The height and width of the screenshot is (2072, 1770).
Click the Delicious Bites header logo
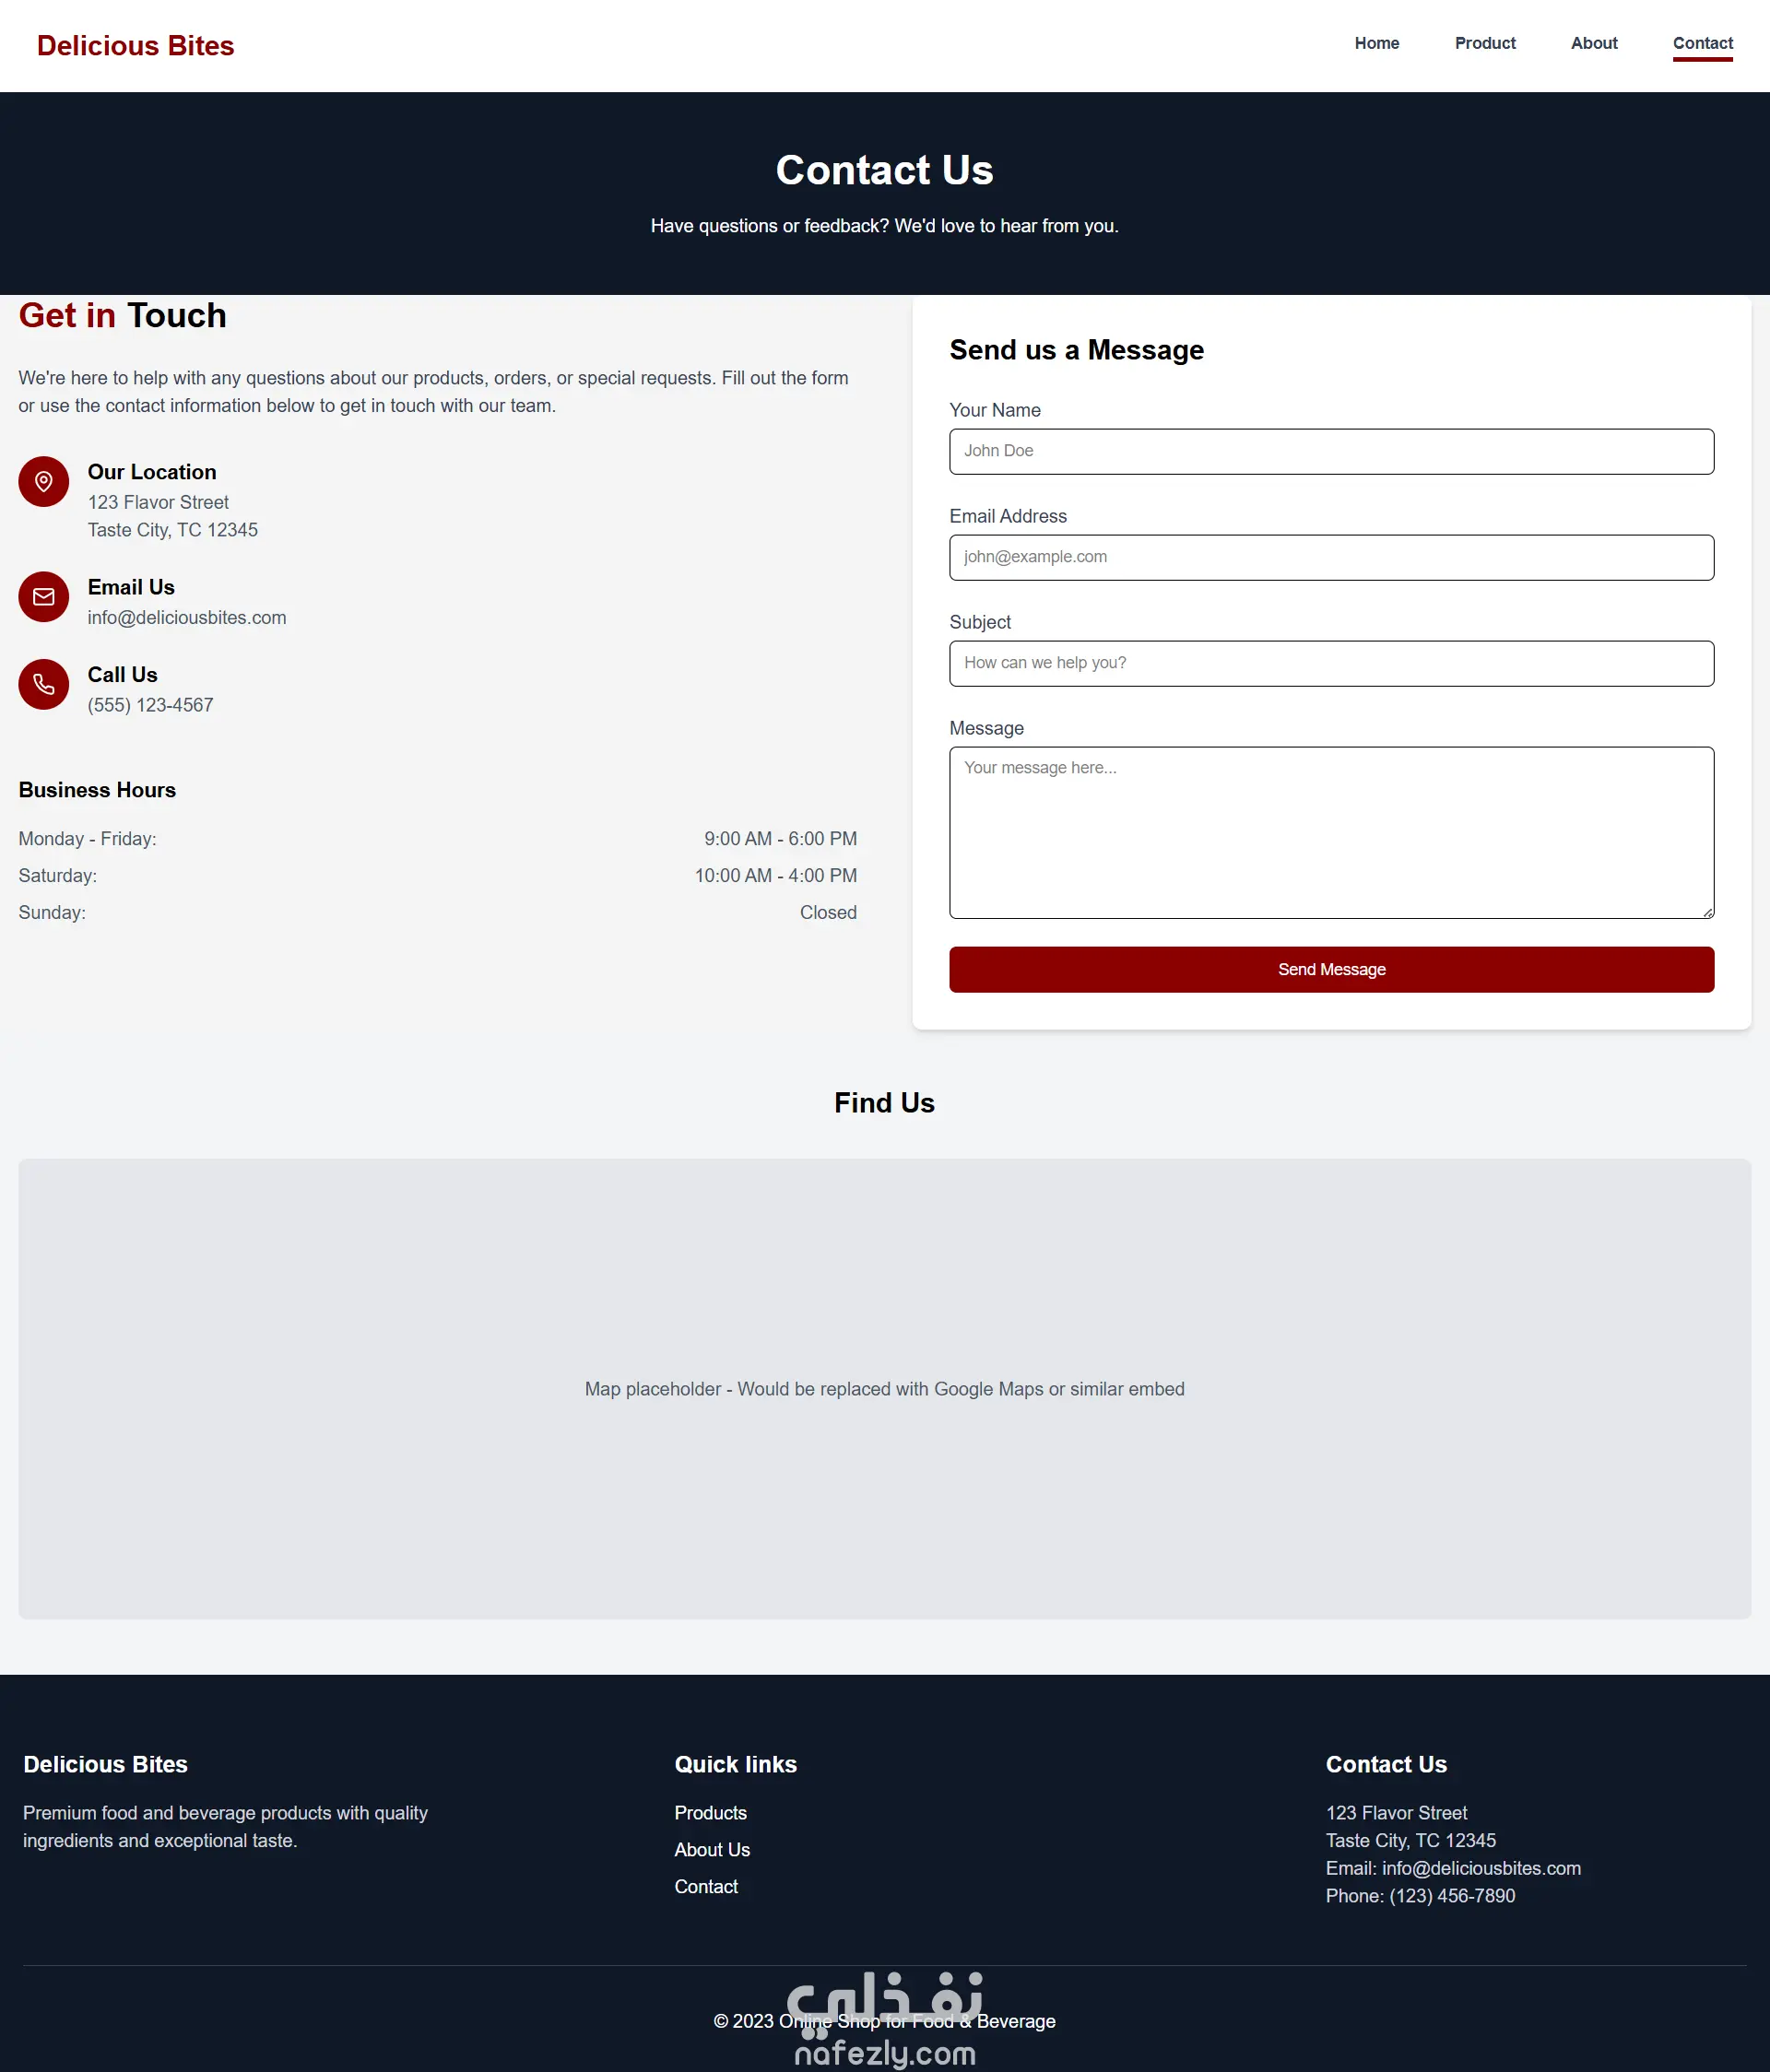pyautogui.click(x=135, y=46)
